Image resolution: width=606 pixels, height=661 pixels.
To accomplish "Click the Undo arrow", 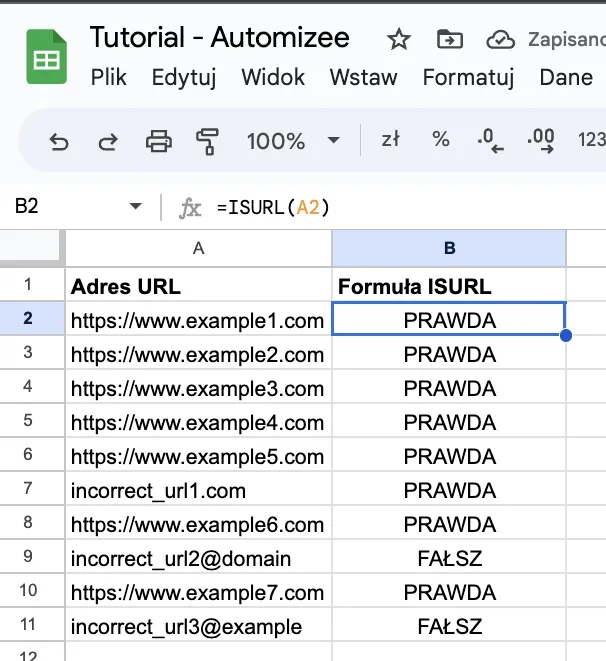I will [x=59, y=142].
